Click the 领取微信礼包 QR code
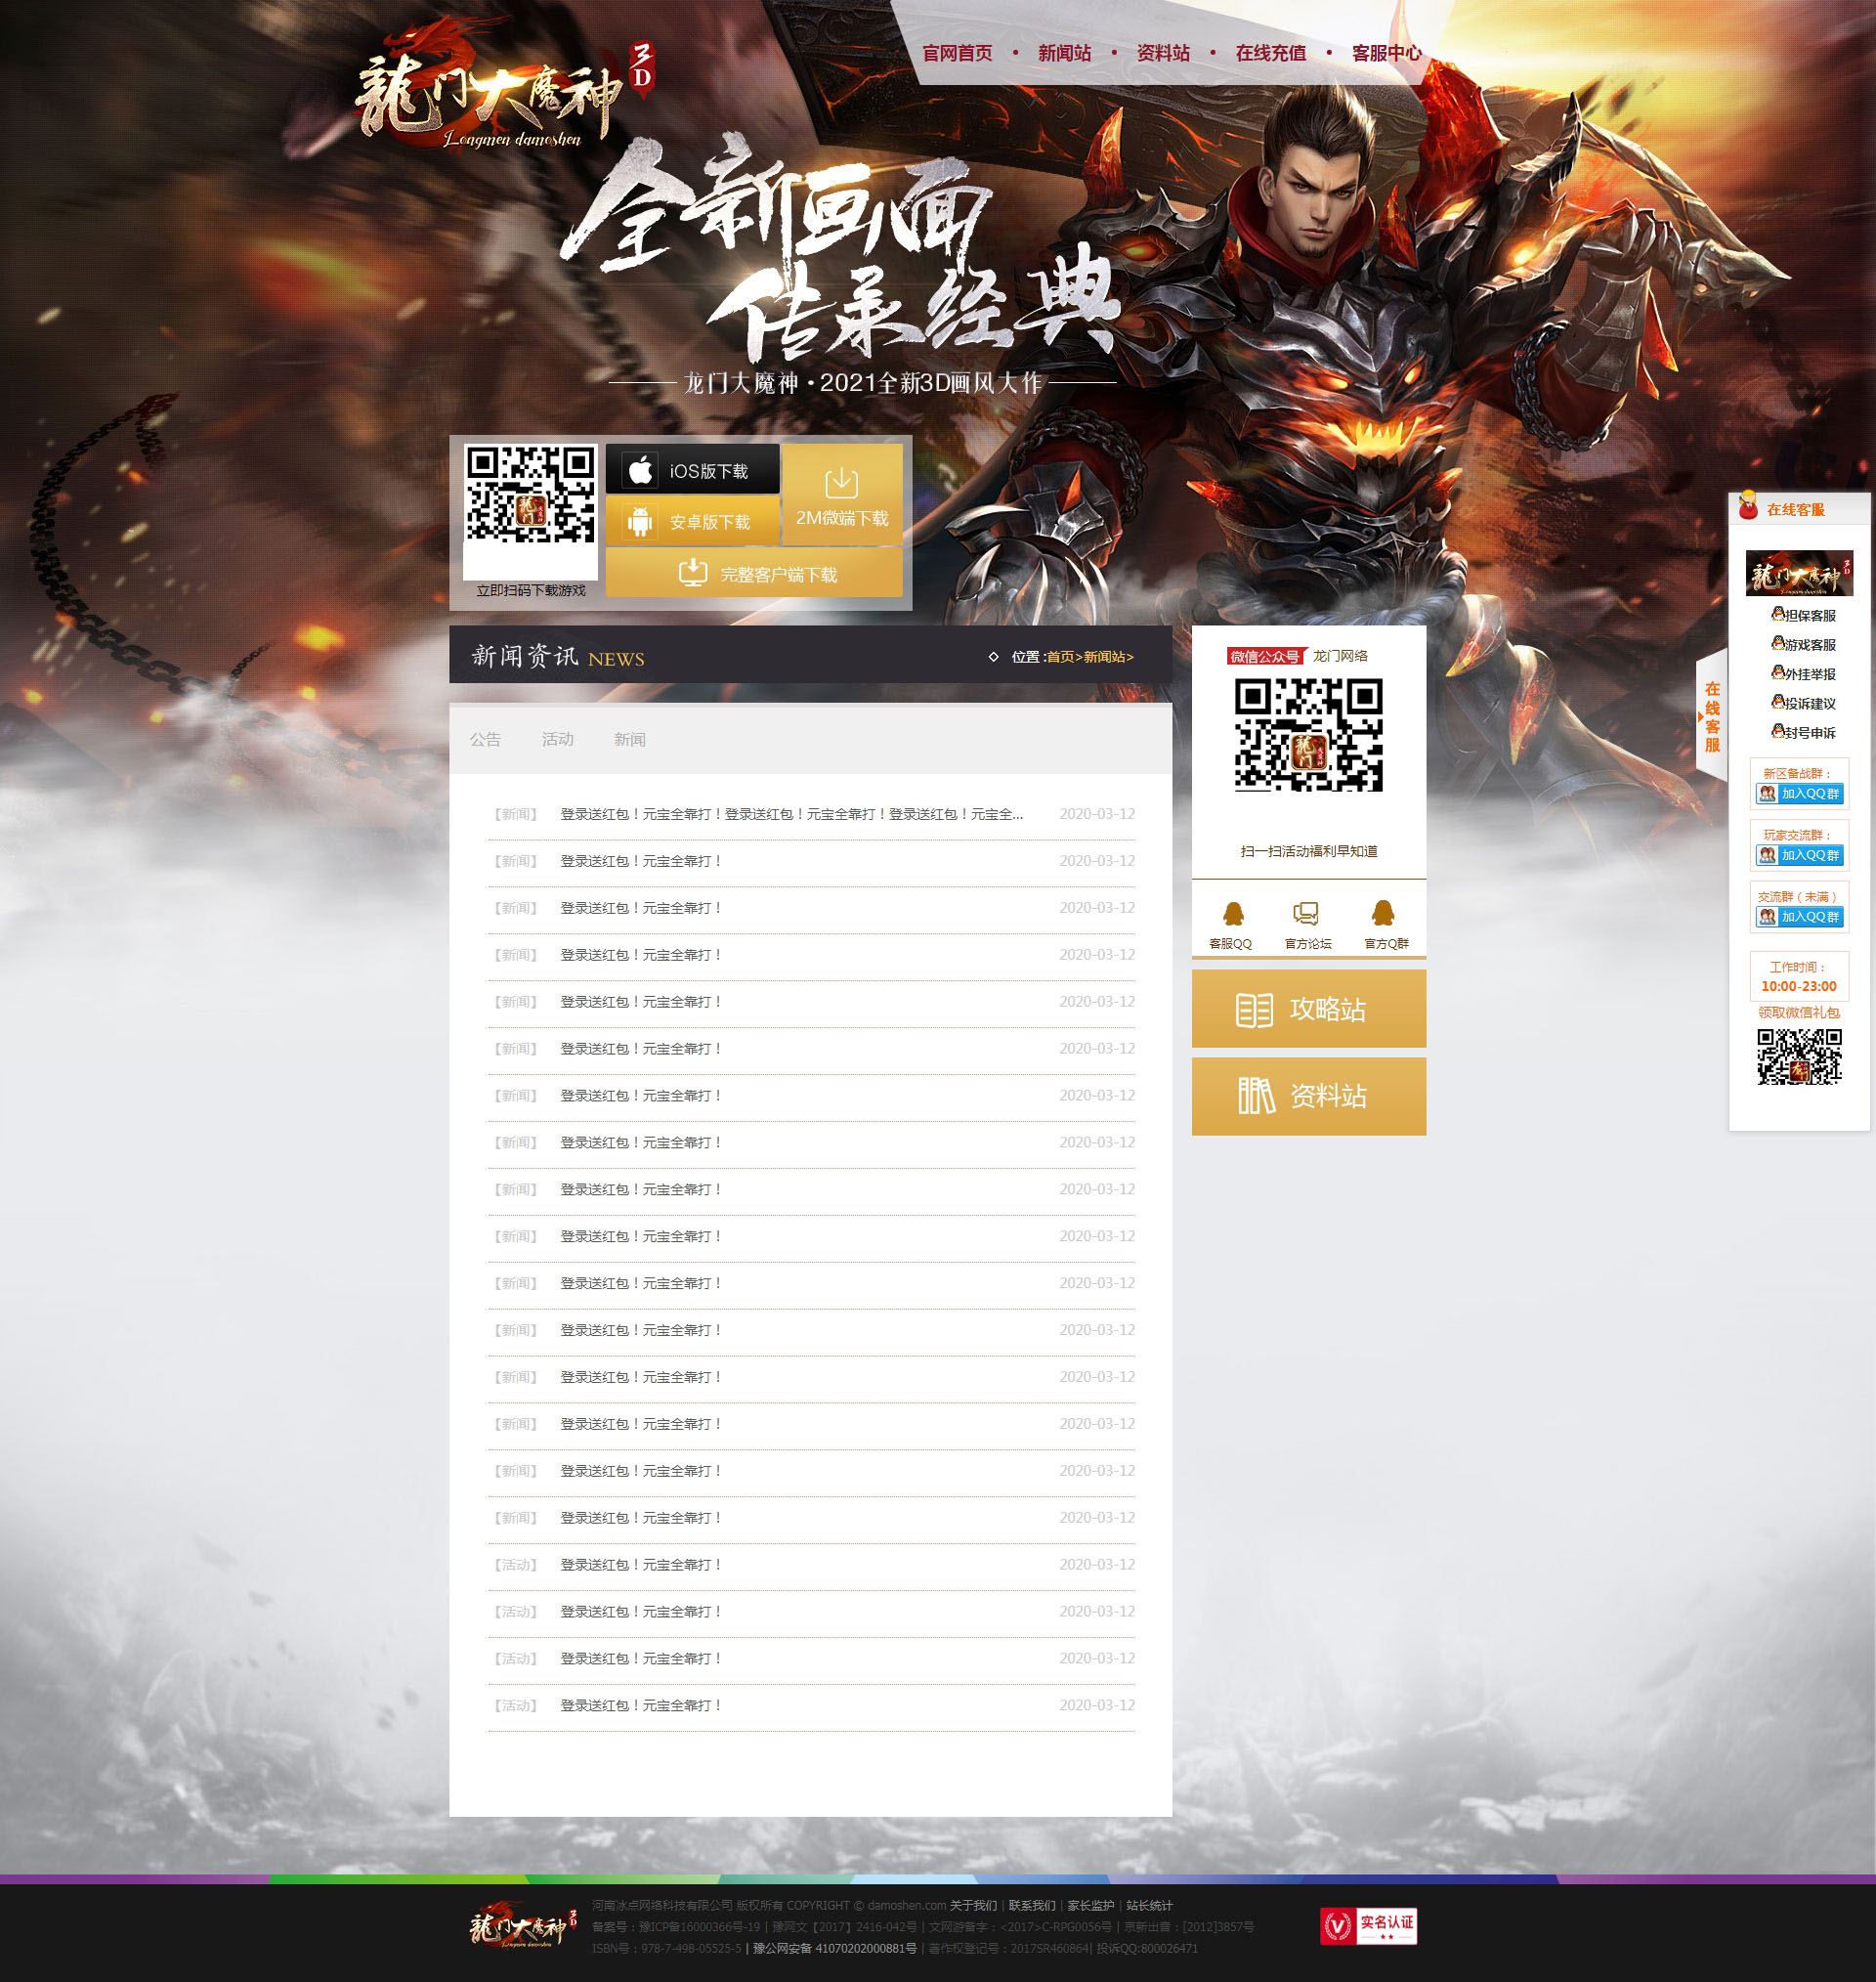1876x1982 pixels. click(1799, 1058)
